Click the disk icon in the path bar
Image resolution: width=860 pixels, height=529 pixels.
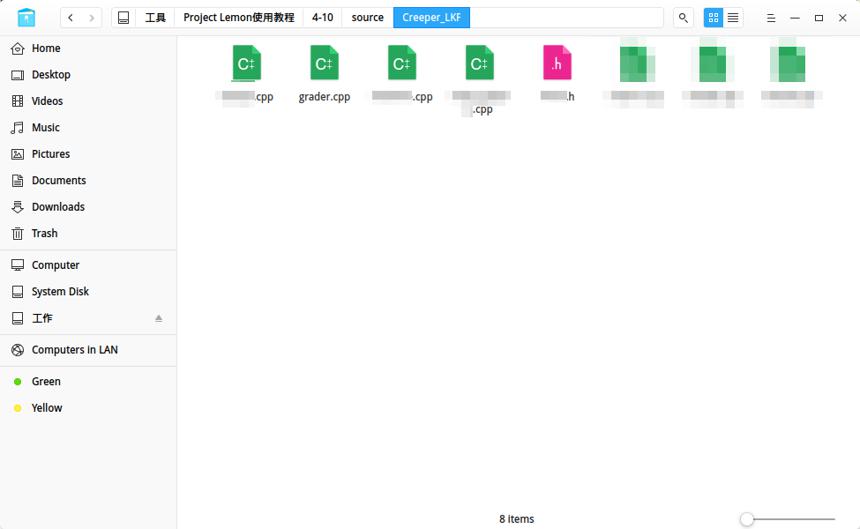[x=124, y=18]
